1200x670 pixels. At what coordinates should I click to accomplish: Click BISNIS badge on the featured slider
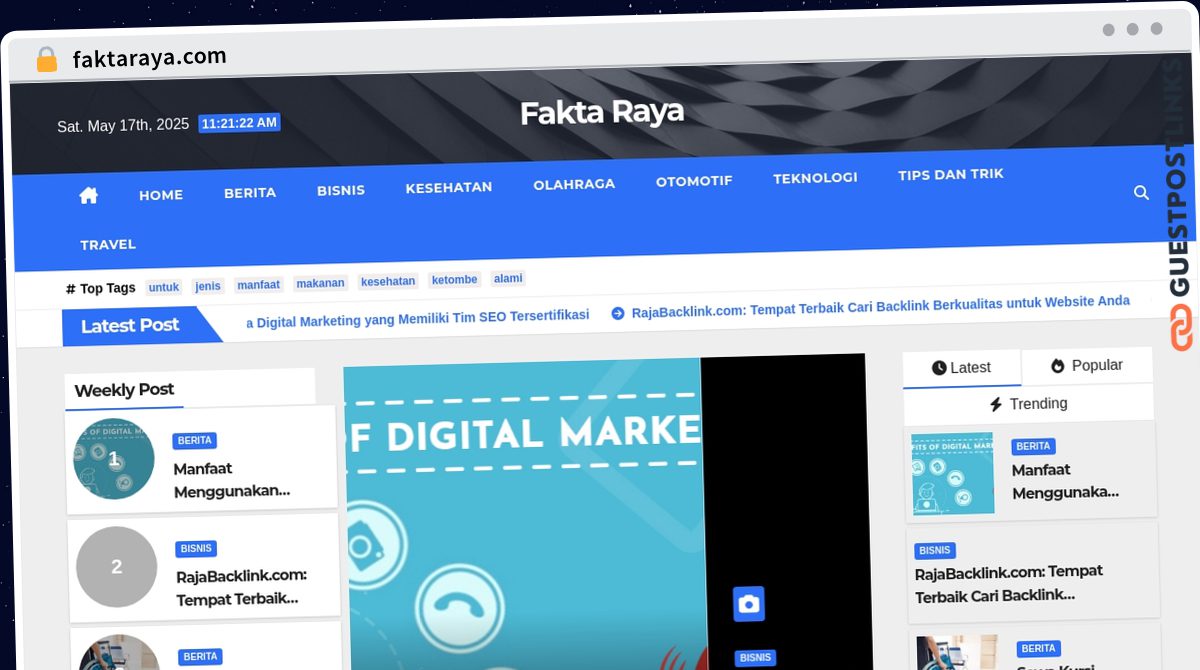(755, 658)
